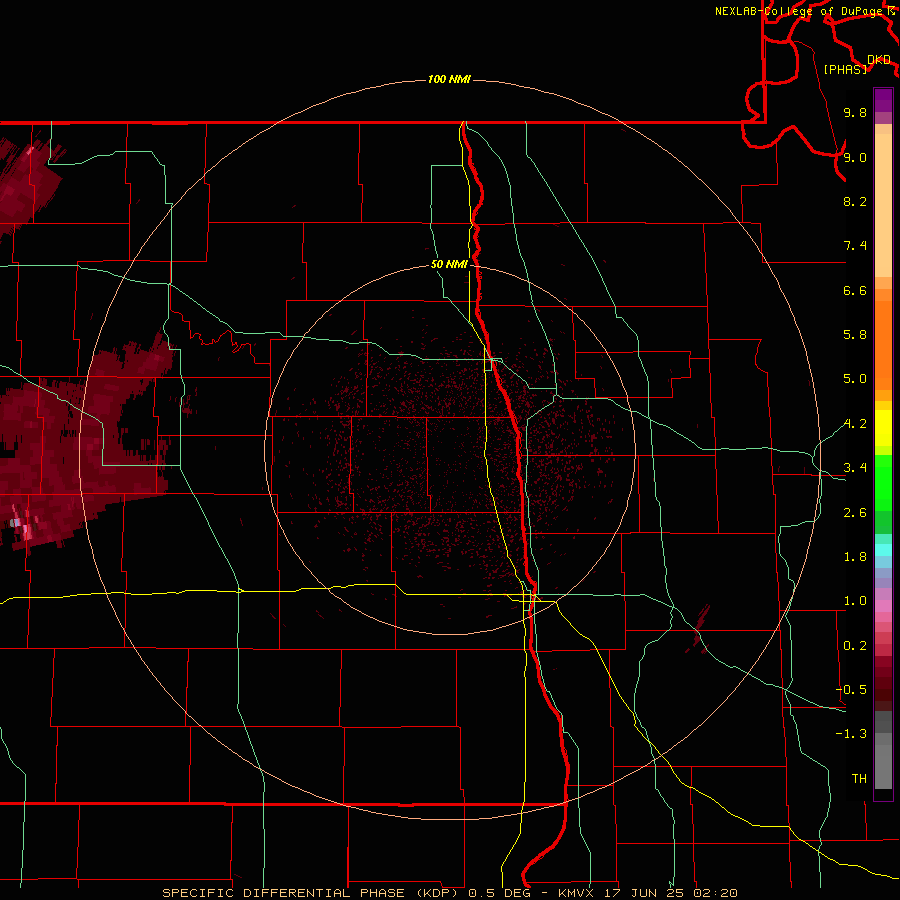Click '(KDP)' in the bottom caption

click(439, 893)
